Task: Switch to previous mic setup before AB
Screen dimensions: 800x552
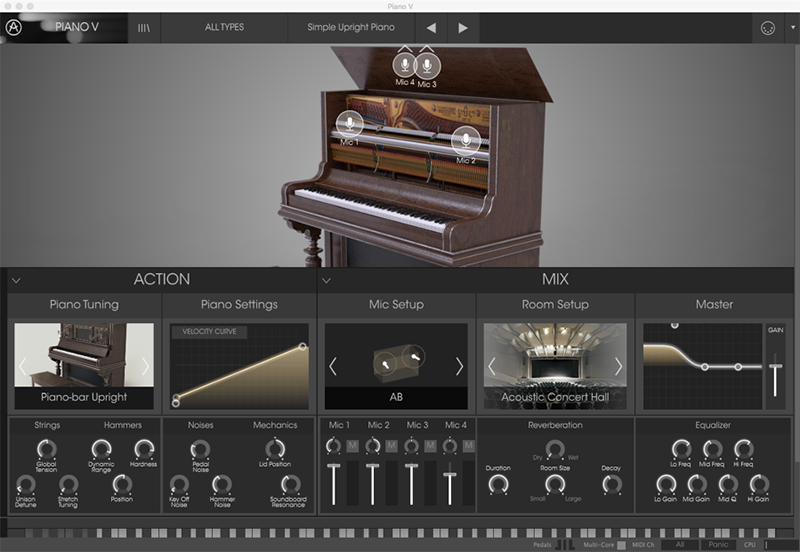Action: coord(333,366)
